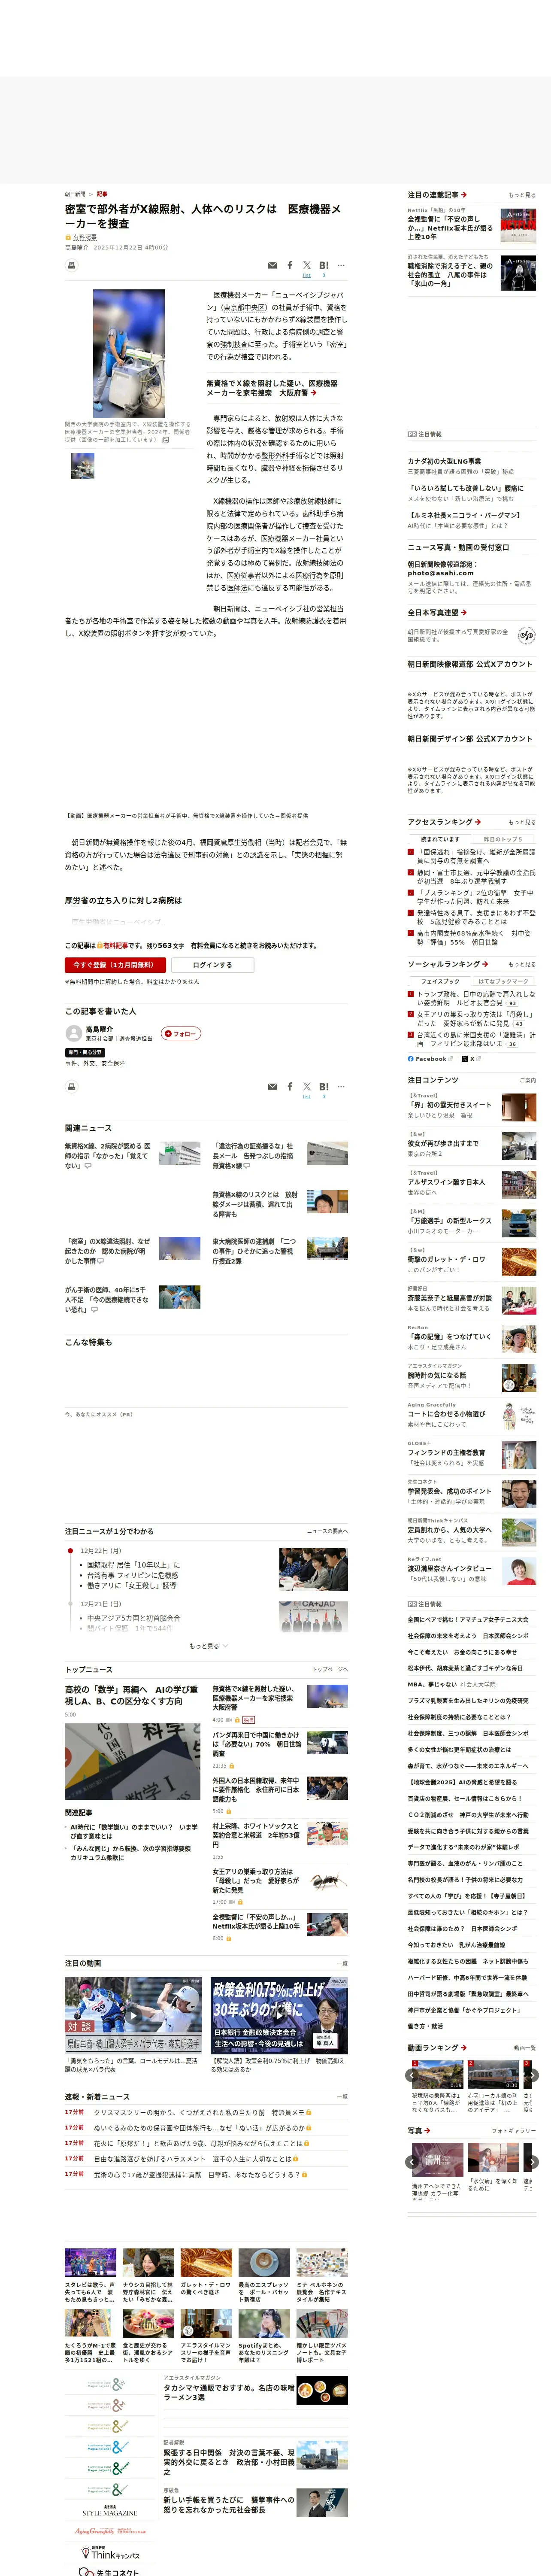The image size is (551, 2576).
Task: Click アクセスランキング arrow heading
Action: point(444,822)
